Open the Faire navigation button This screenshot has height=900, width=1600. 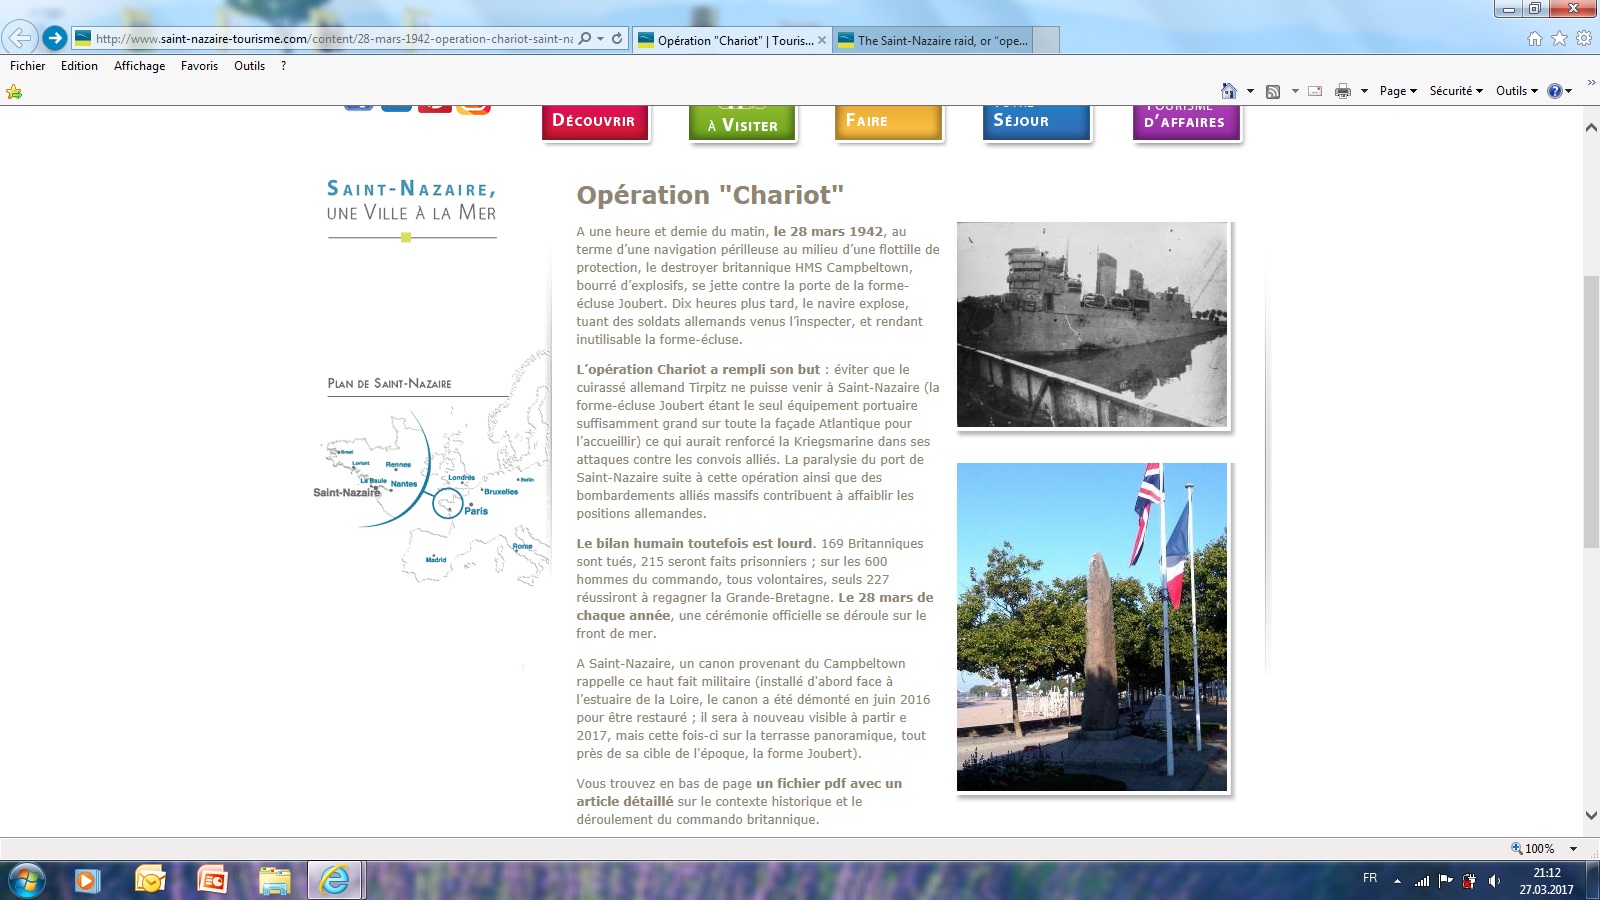[888, 122]
